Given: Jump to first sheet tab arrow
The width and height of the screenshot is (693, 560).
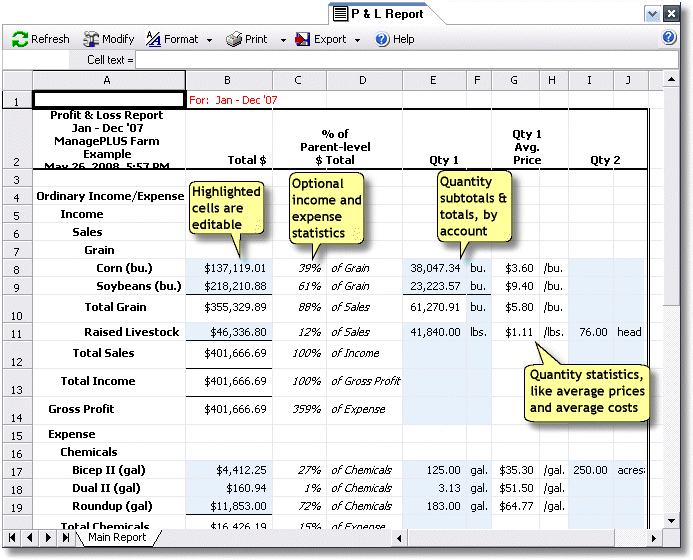Looking at the screenshot, I should 12,538.
